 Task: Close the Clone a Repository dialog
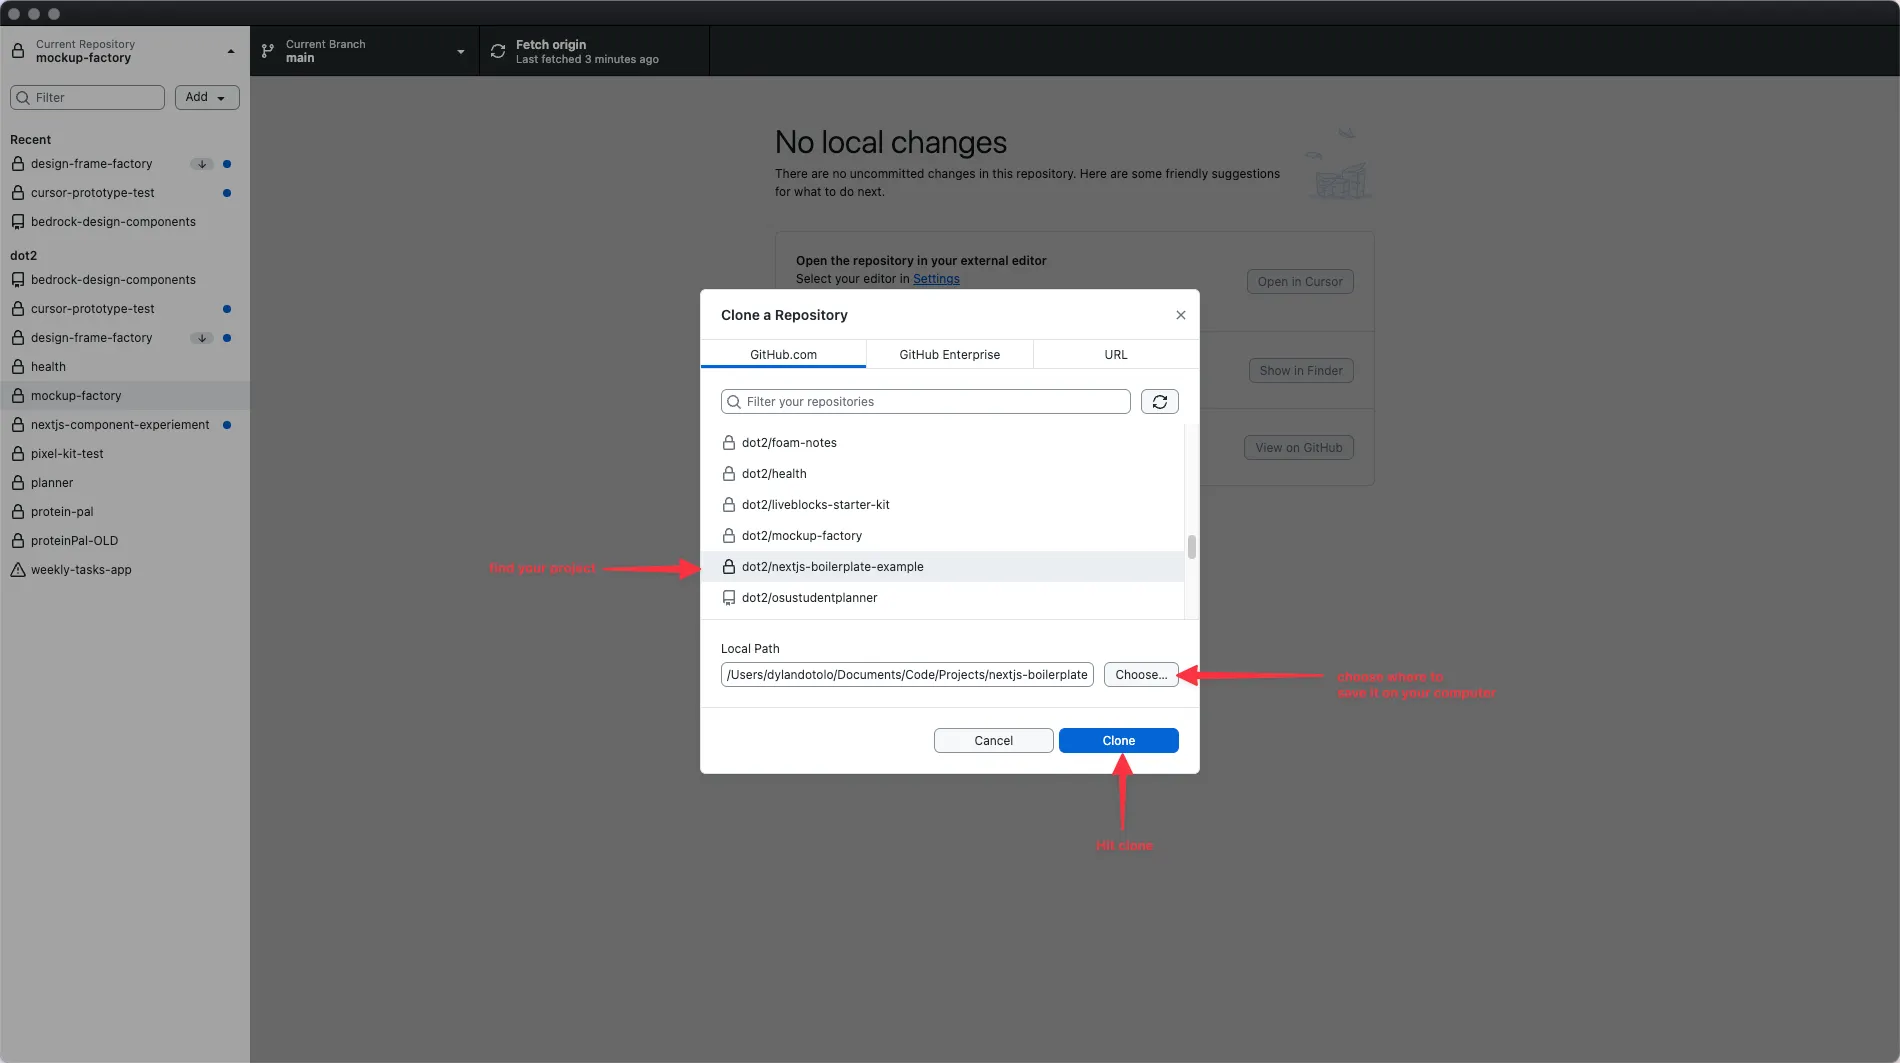point(1181,315)
